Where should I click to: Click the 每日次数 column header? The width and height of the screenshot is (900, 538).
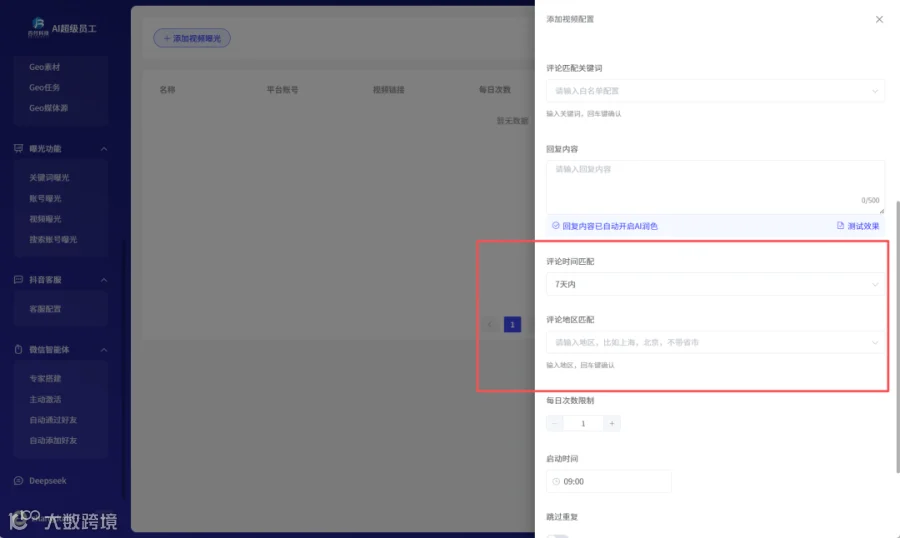tap(495, 90)
